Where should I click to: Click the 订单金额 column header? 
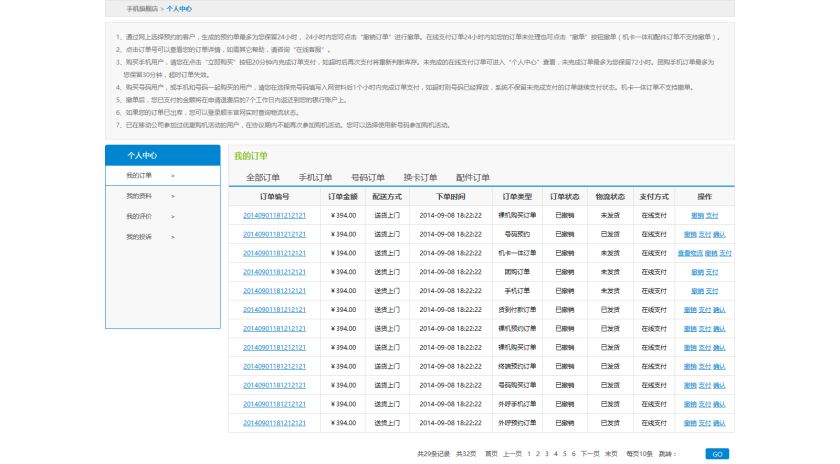[343, 197]
